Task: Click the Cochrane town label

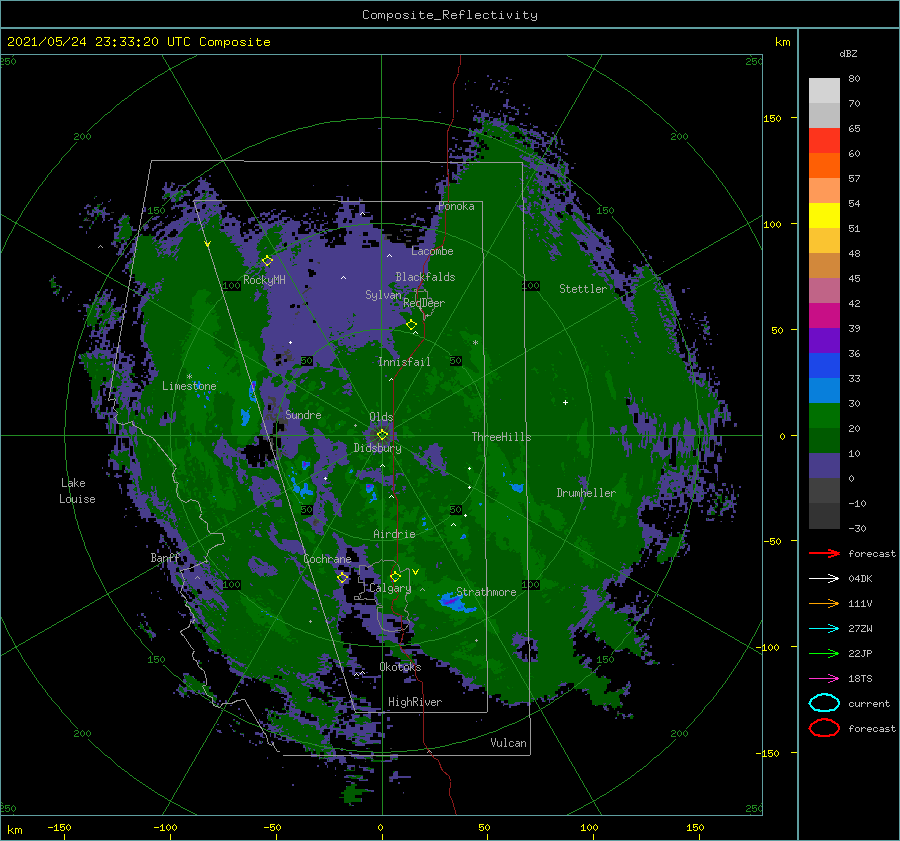Action: [327, 559]
